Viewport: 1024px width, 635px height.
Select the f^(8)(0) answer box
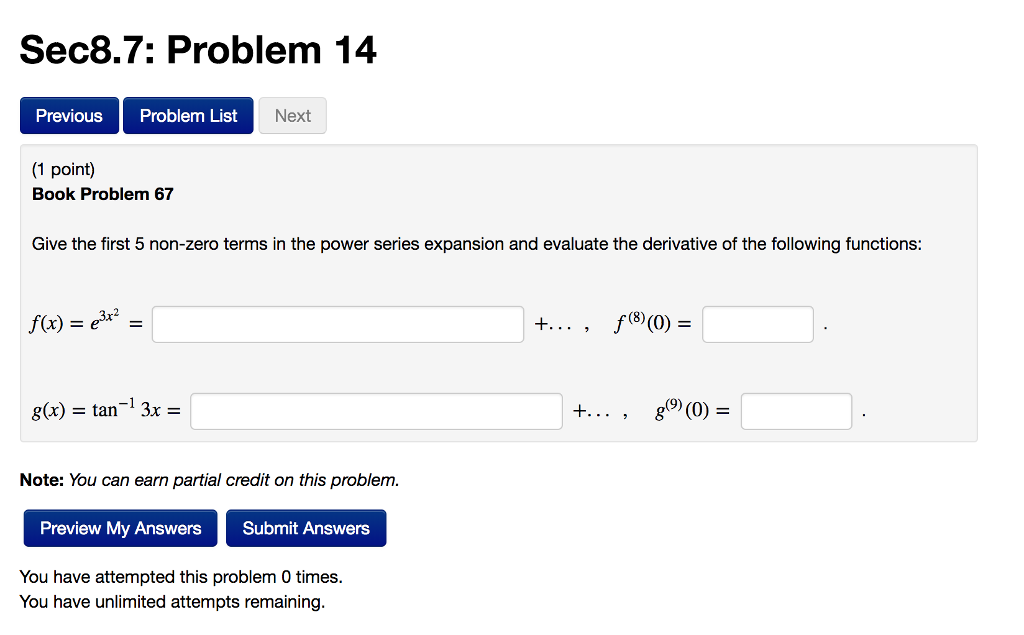coord(757,323)
